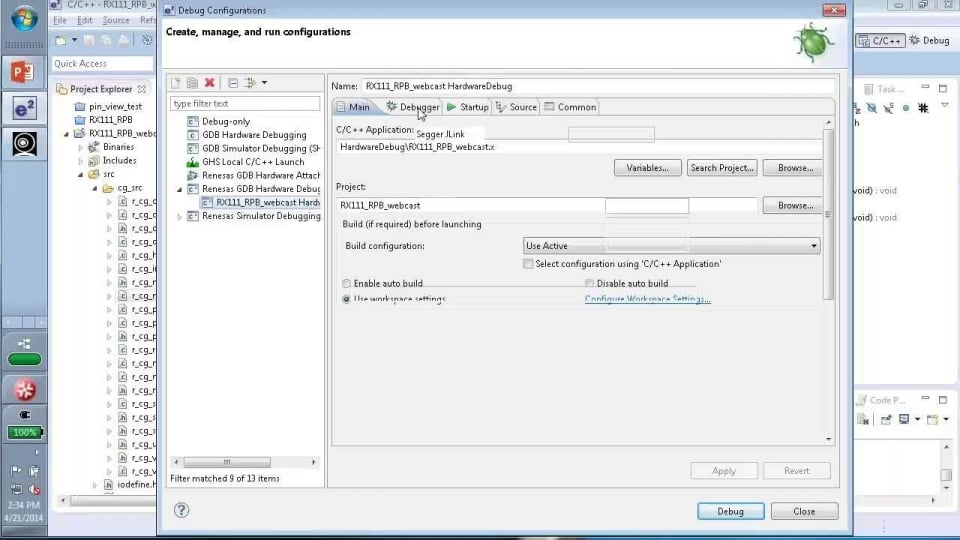This screenshot has height=540, width=960.
Task: Open the dialog help question mark icon
Action: click(181, 510)
